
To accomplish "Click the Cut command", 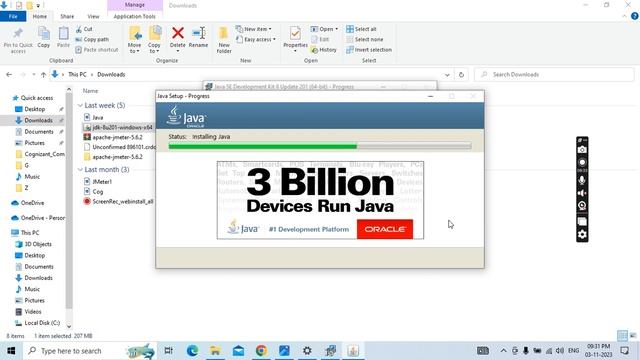I will (84, 29).
